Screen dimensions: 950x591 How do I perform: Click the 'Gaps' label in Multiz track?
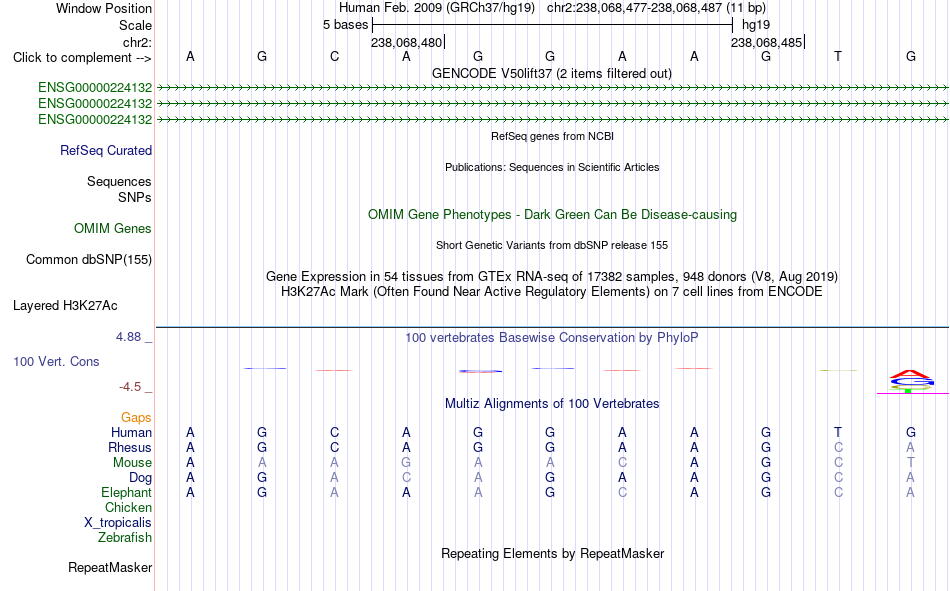[136, 418]
